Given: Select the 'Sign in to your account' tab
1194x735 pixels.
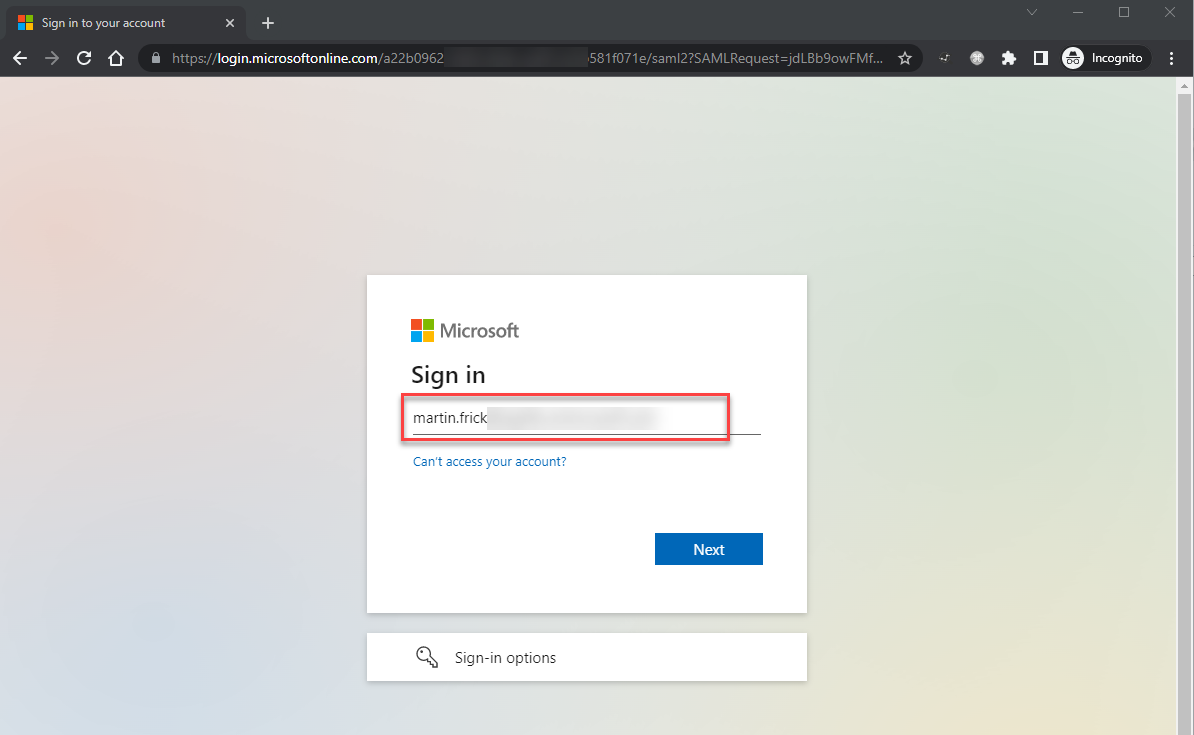Looking at the screenshot, I should coord(126,23).
